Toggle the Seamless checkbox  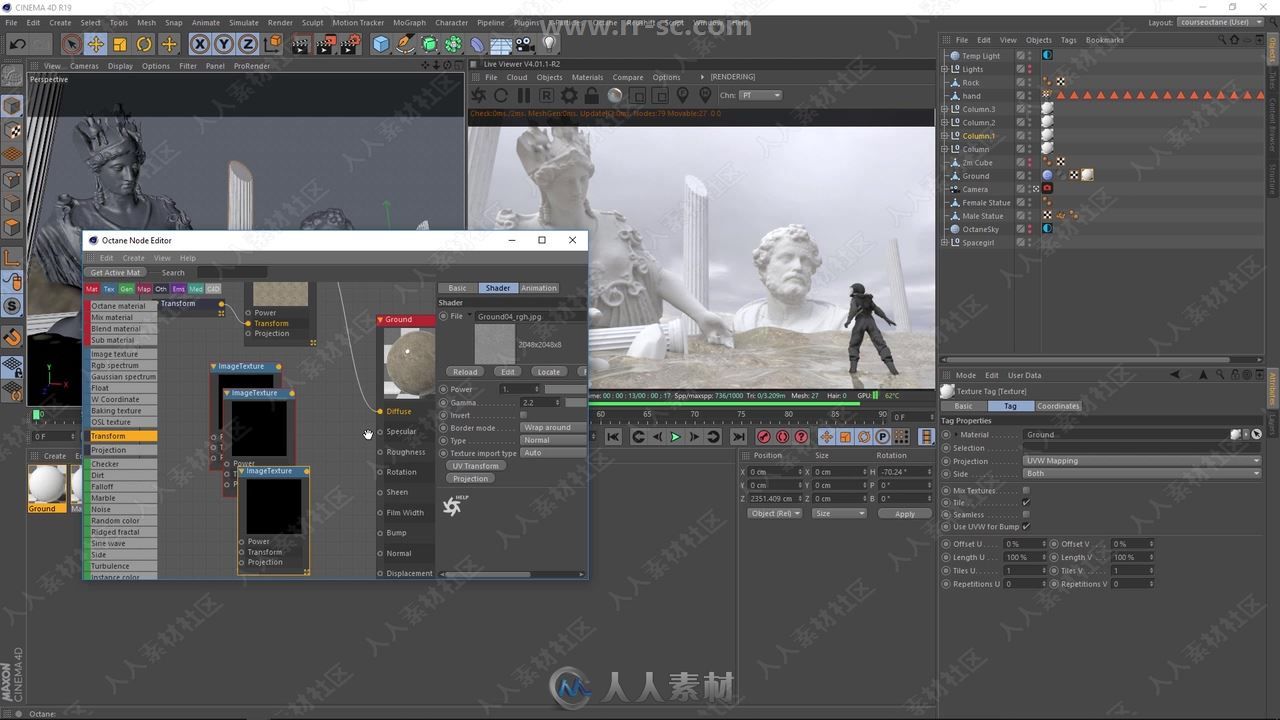1026,514
